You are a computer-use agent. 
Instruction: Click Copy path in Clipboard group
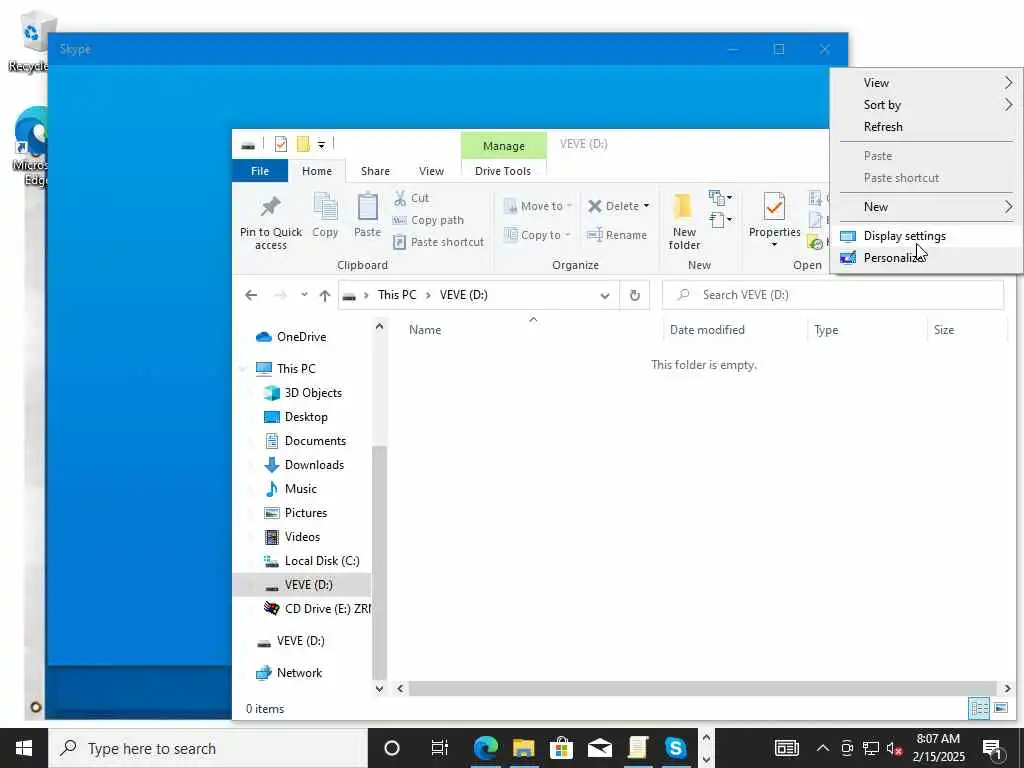(x=428, y=220)
